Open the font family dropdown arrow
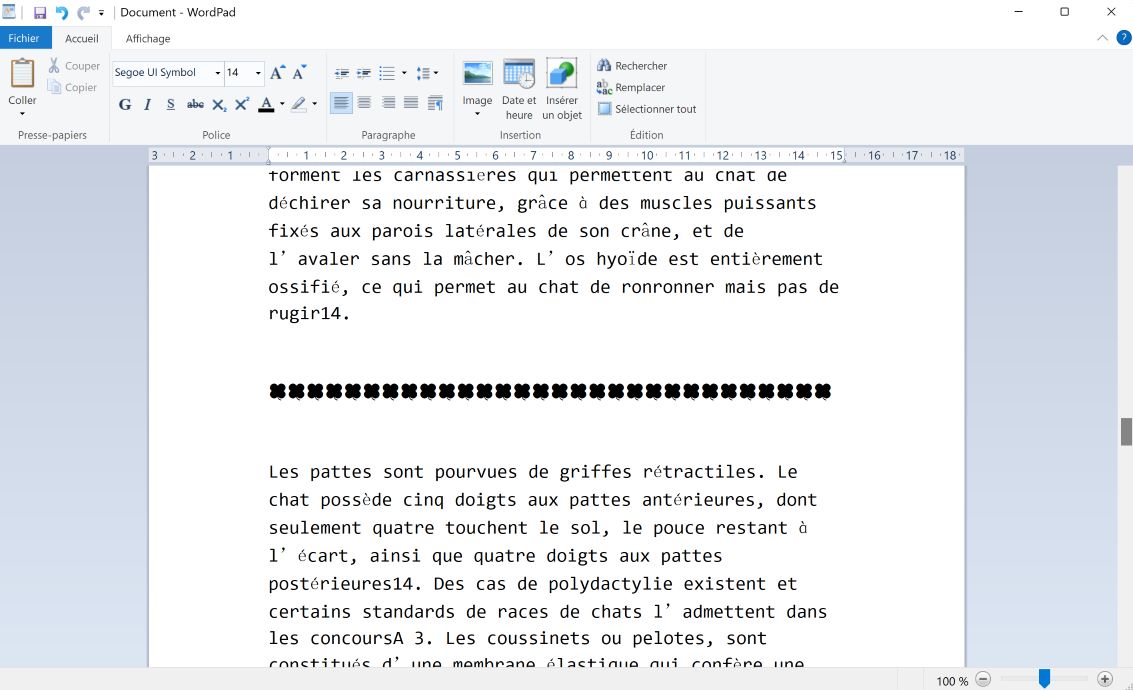Screen dimensions: 1133x690 (x=217, y=73)
